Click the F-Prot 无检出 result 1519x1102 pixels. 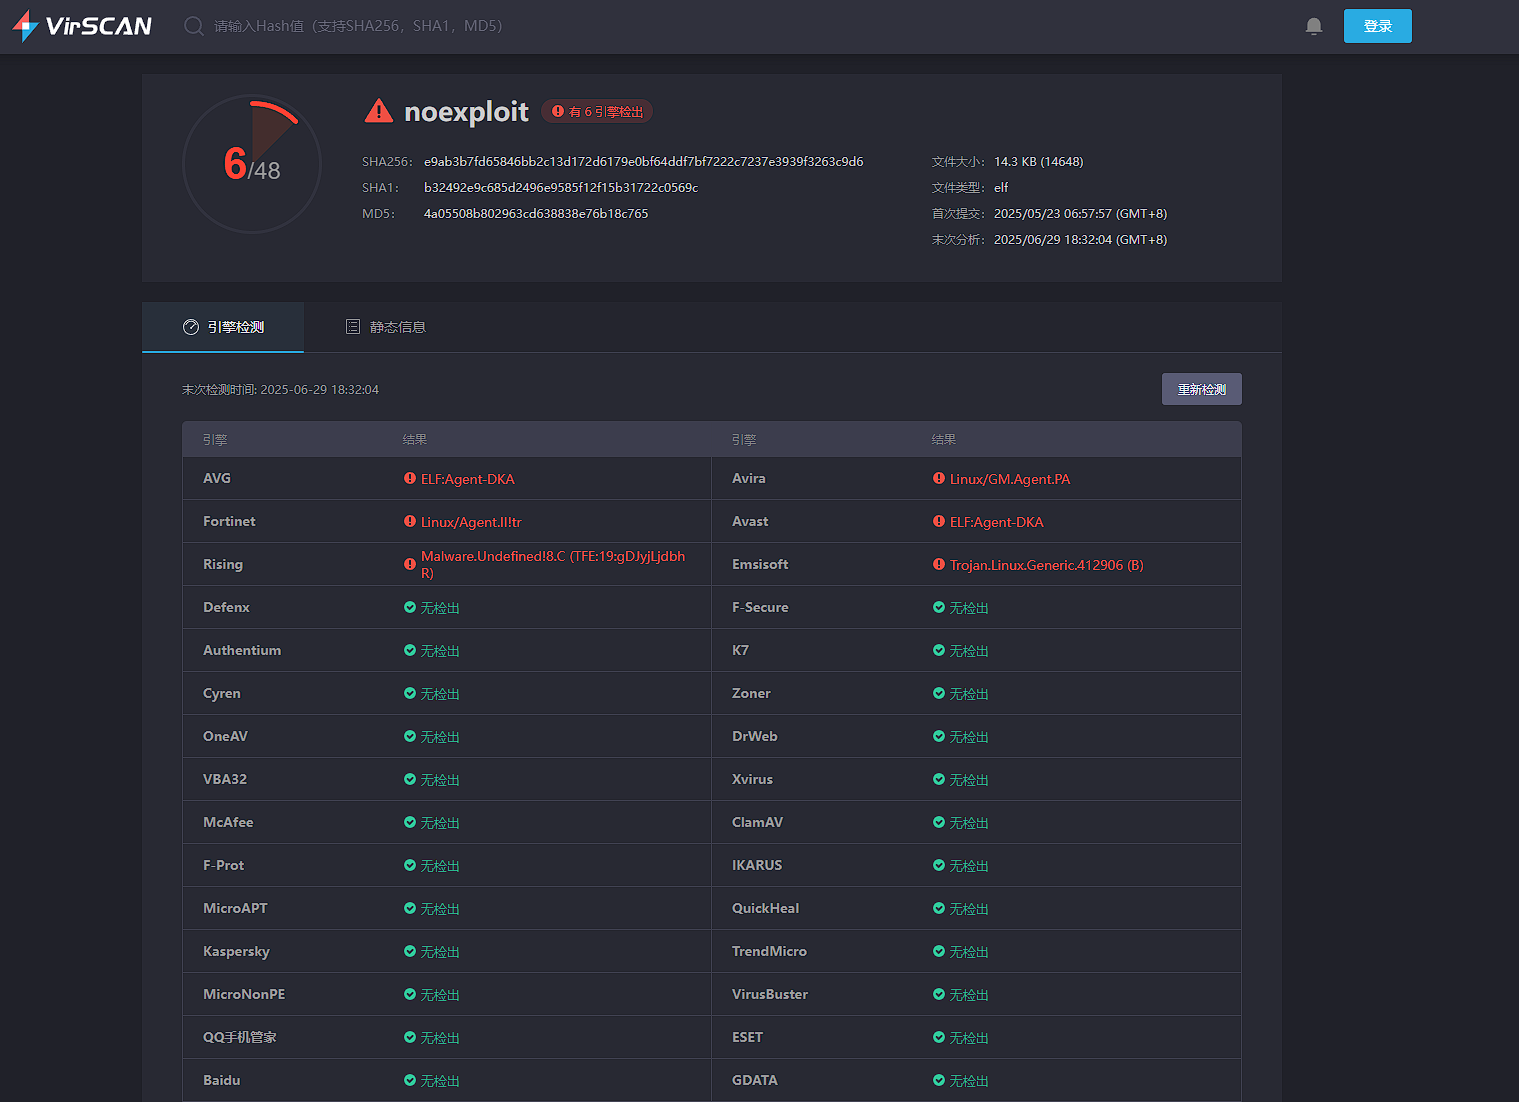point(440,866)
